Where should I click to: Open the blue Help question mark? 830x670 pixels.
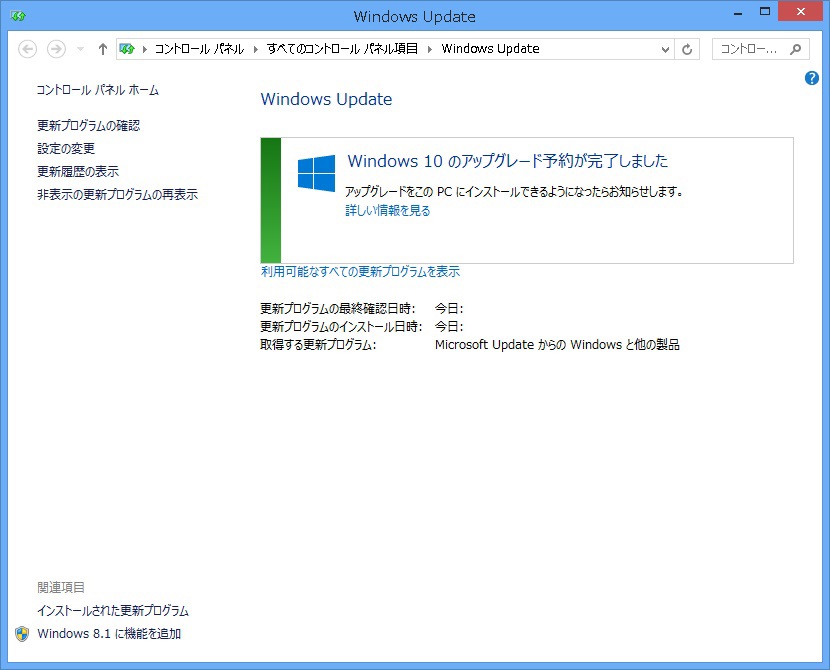pos(811,78)
